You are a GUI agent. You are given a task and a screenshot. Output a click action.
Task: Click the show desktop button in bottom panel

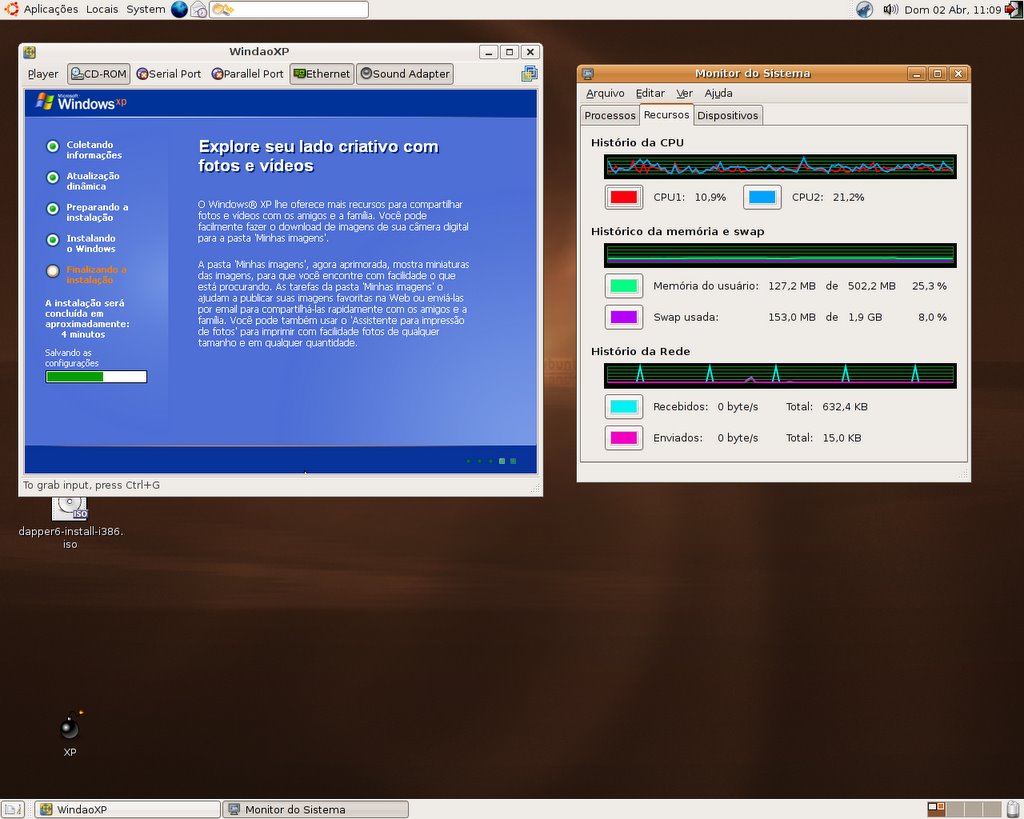(x=12, y=809)
